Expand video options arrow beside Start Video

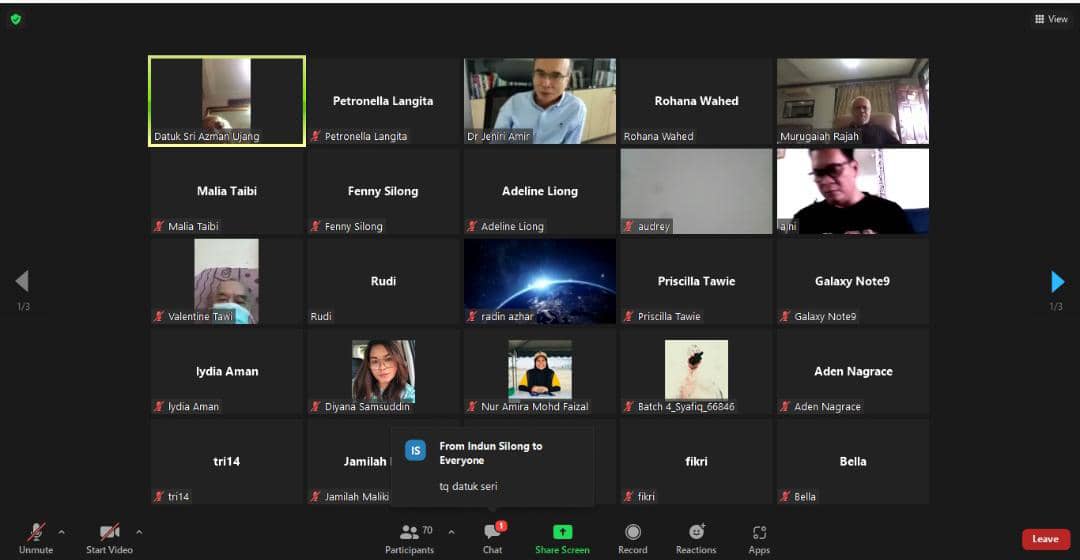tap(139, 532)
